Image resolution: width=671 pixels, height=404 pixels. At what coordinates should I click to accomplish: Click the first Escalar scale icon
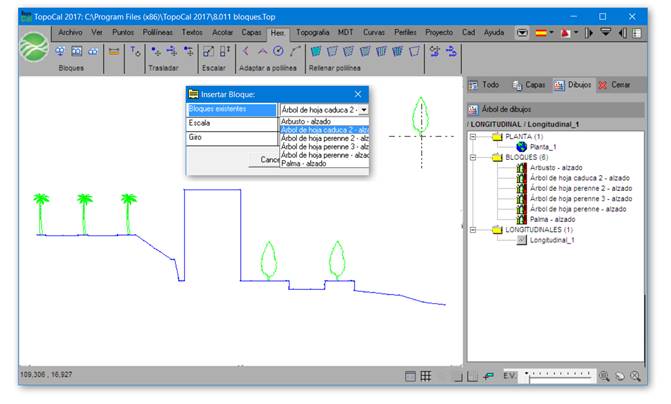click(208, 51)
